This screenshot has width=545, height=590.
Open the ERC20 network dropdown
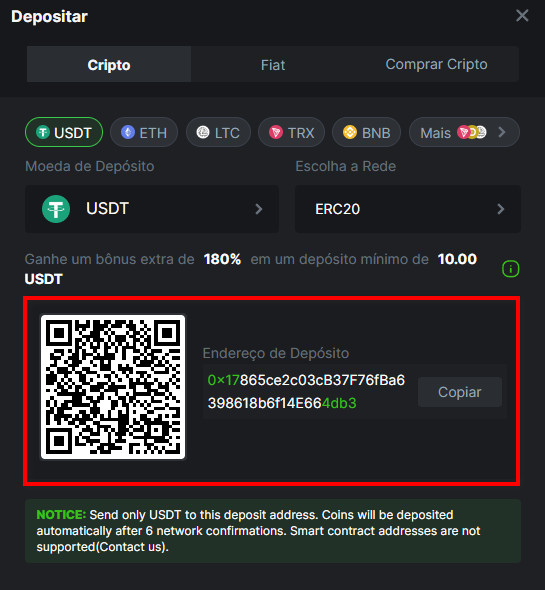(x=408, y=209)
